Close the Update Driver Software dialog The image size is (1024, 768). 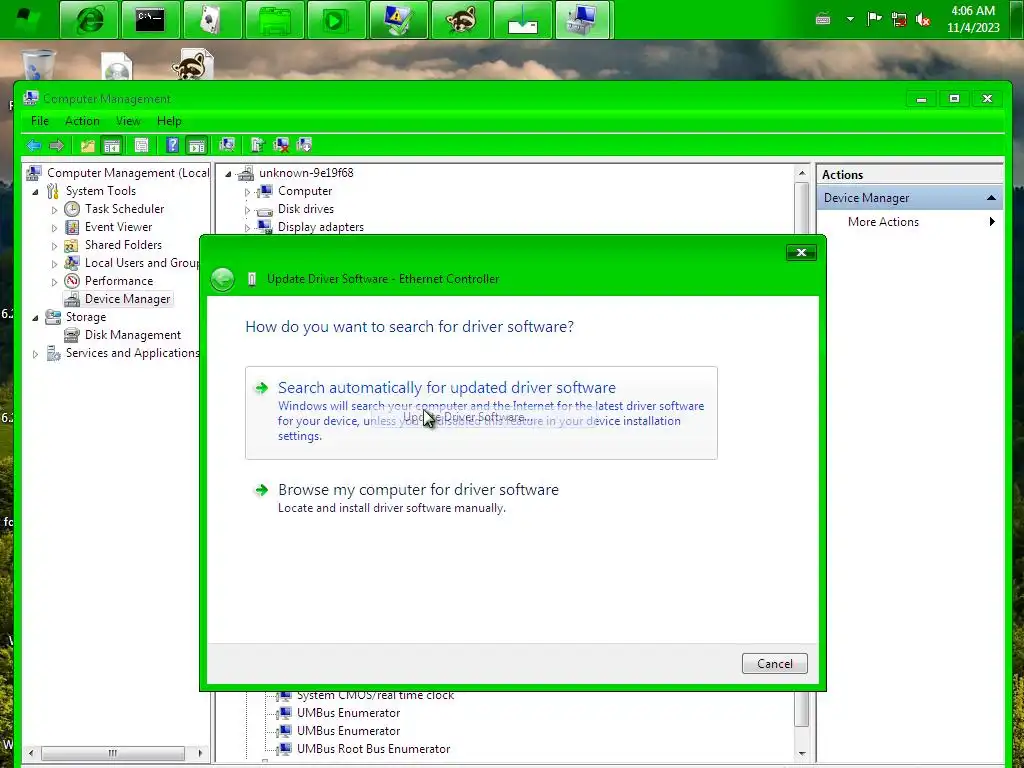pos(801,253)
